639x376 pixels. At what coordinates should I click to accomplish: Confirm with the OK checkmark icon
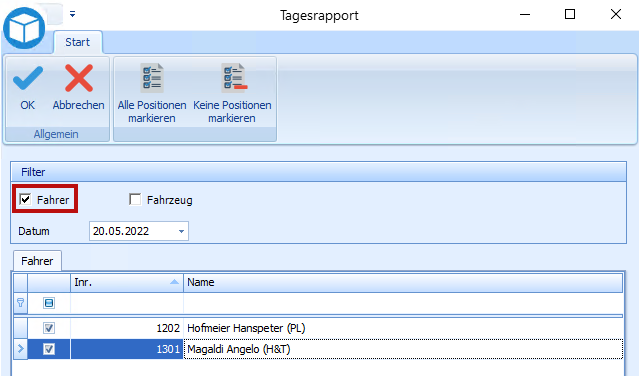(28, 78)
